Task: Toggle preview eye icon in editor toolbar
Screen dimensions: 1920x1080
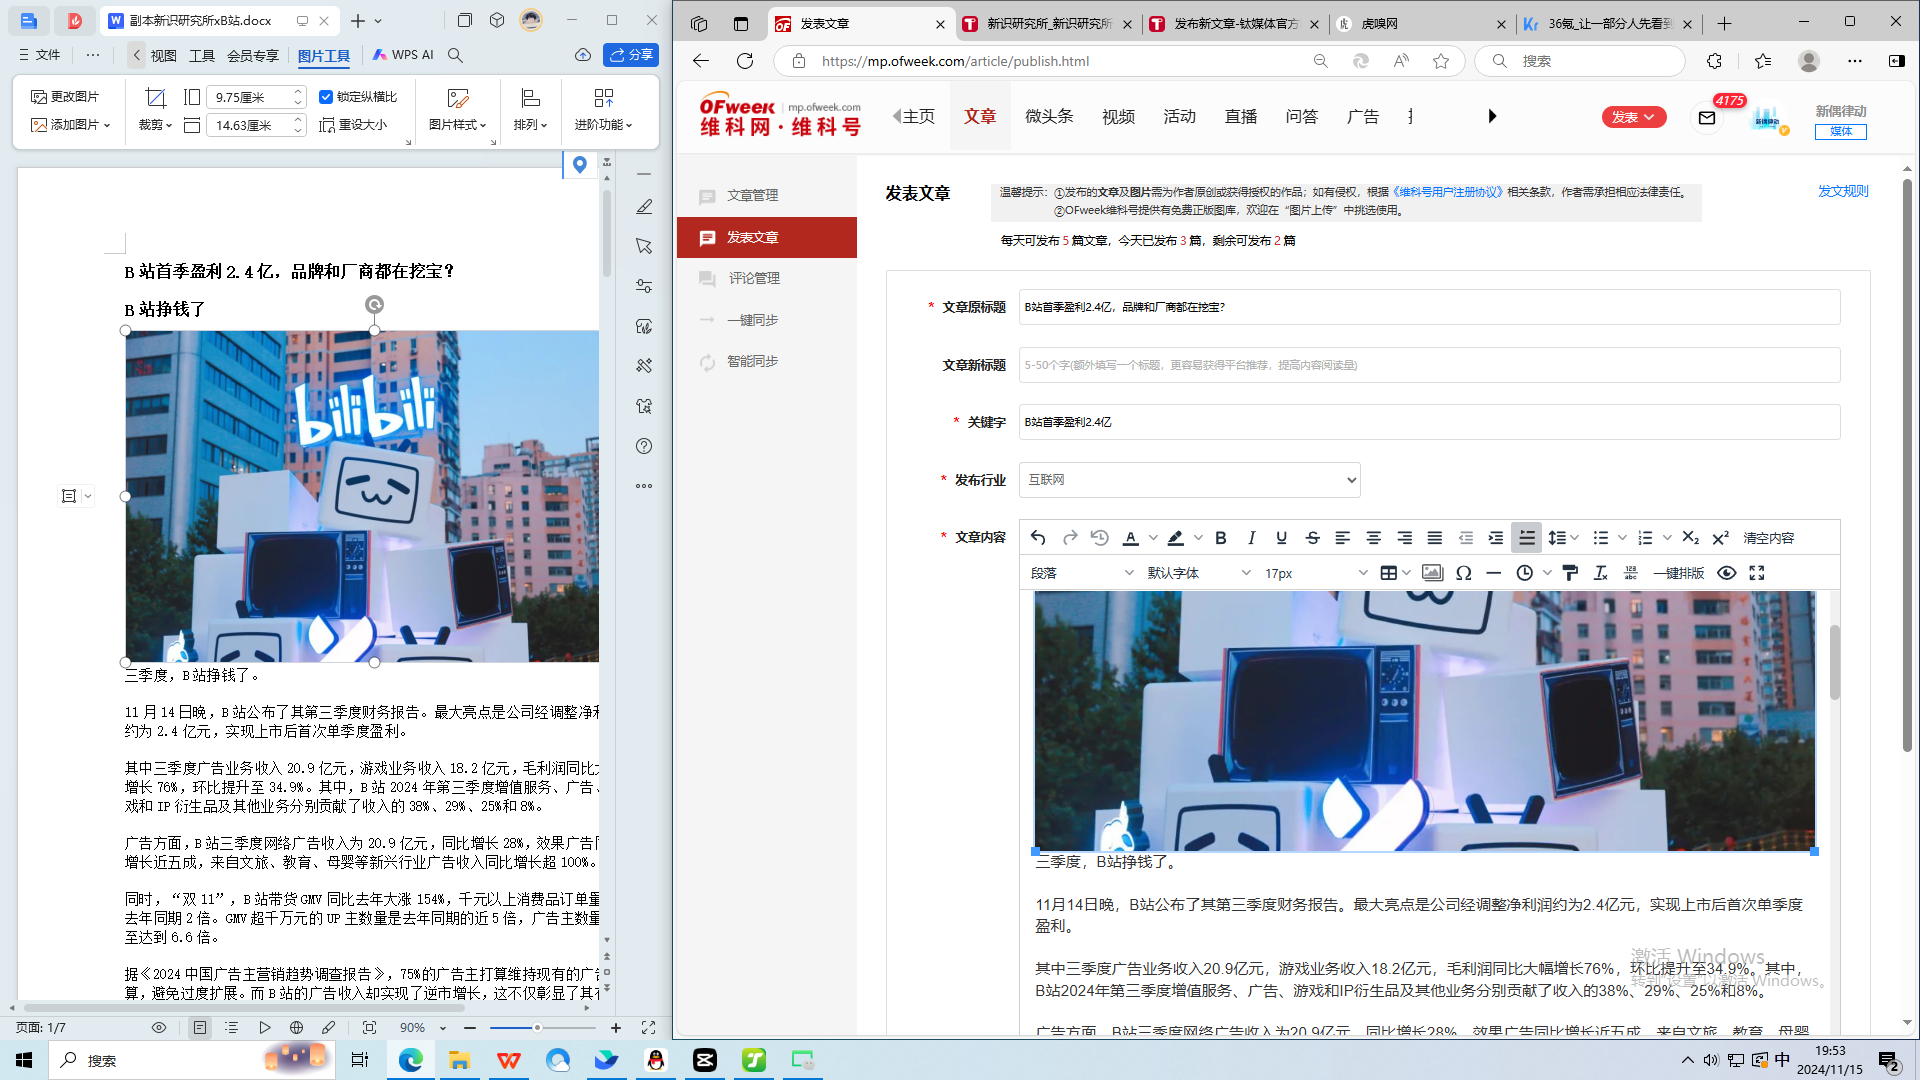Action: (1727, 573)
